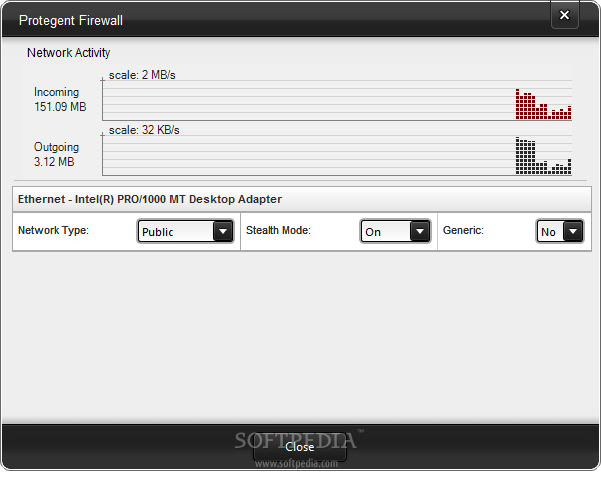Click the Protegent Firewall title text
Screen dimensions: 601x482
pyautogui.click(x=71, y=20)
